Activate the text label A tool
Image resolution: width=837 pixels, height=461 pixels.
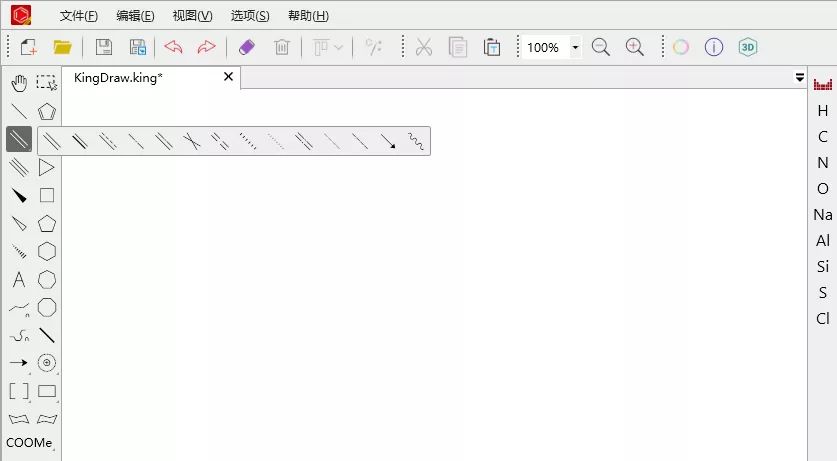19,280
